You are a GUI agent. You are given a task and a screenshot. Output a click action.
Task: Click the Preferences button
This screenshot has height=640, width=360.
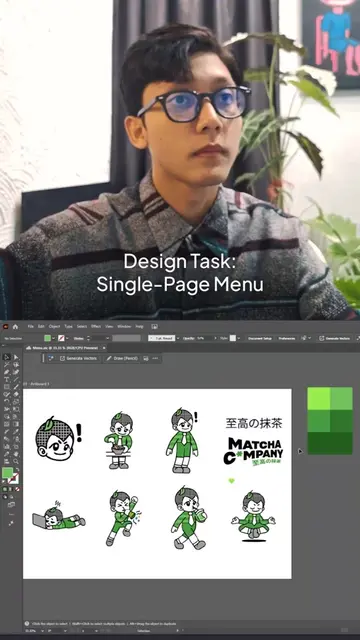pyautogui.click(x=287, y=338)
